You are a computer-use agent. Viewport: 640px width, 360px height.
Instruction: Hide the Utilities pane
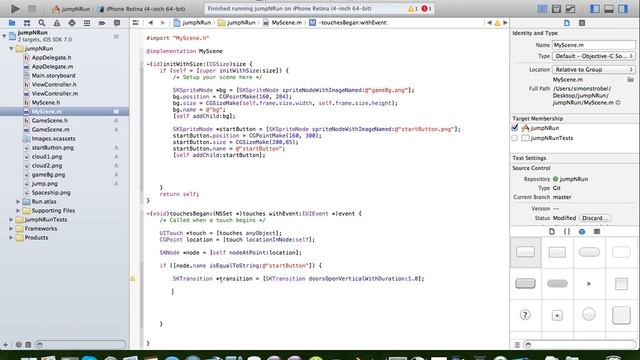pos(623,9)
